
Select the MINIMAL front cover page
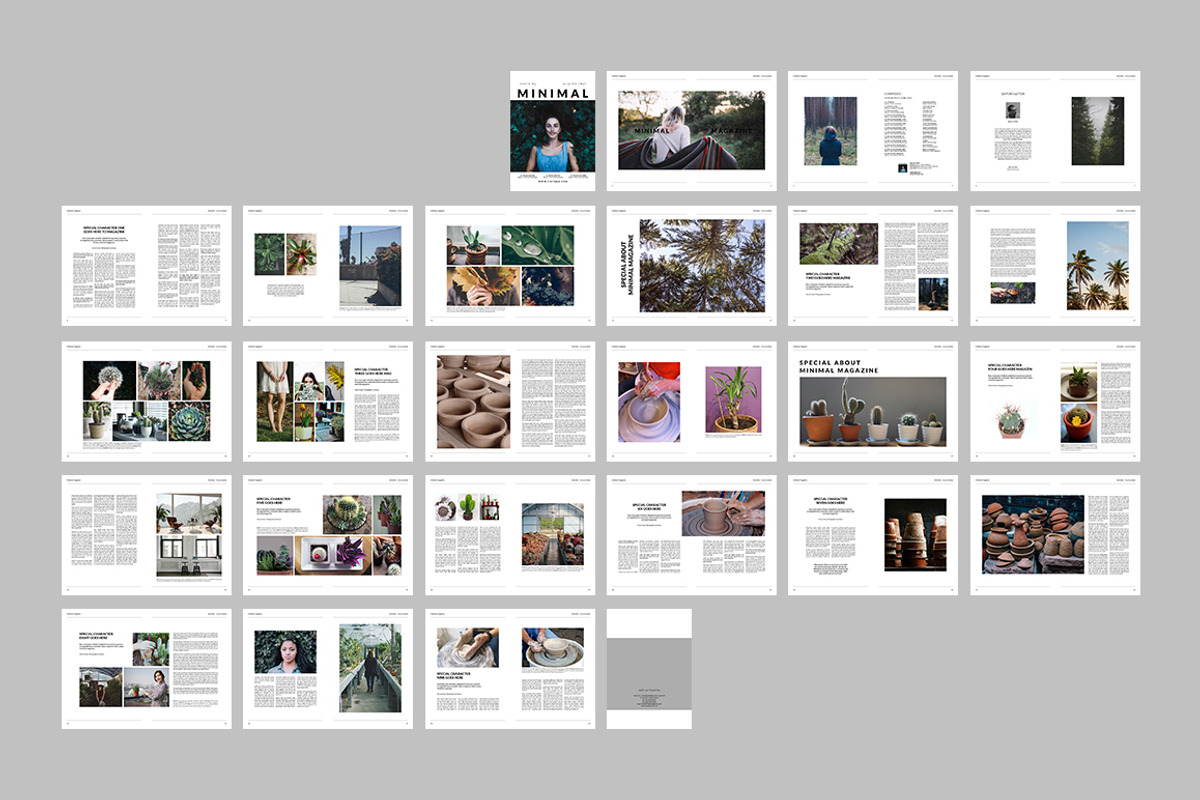[x=552, y=130]
